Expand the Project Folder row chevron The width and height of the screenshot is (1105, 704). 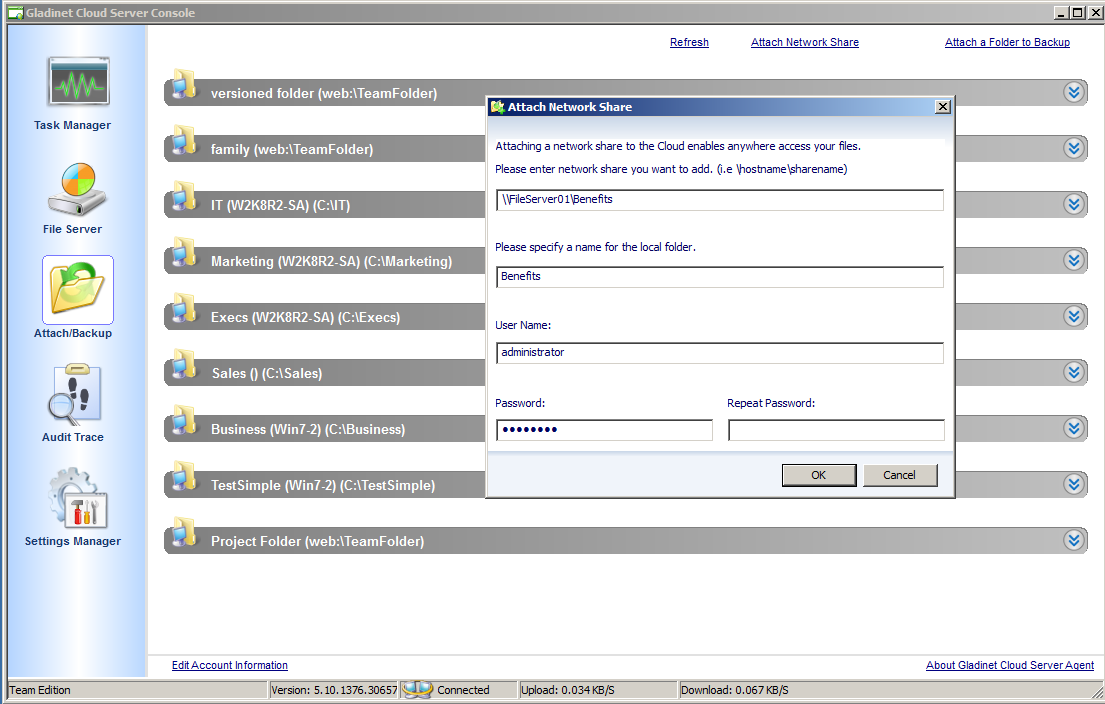pyautogui.click(x=1074, y=541)
